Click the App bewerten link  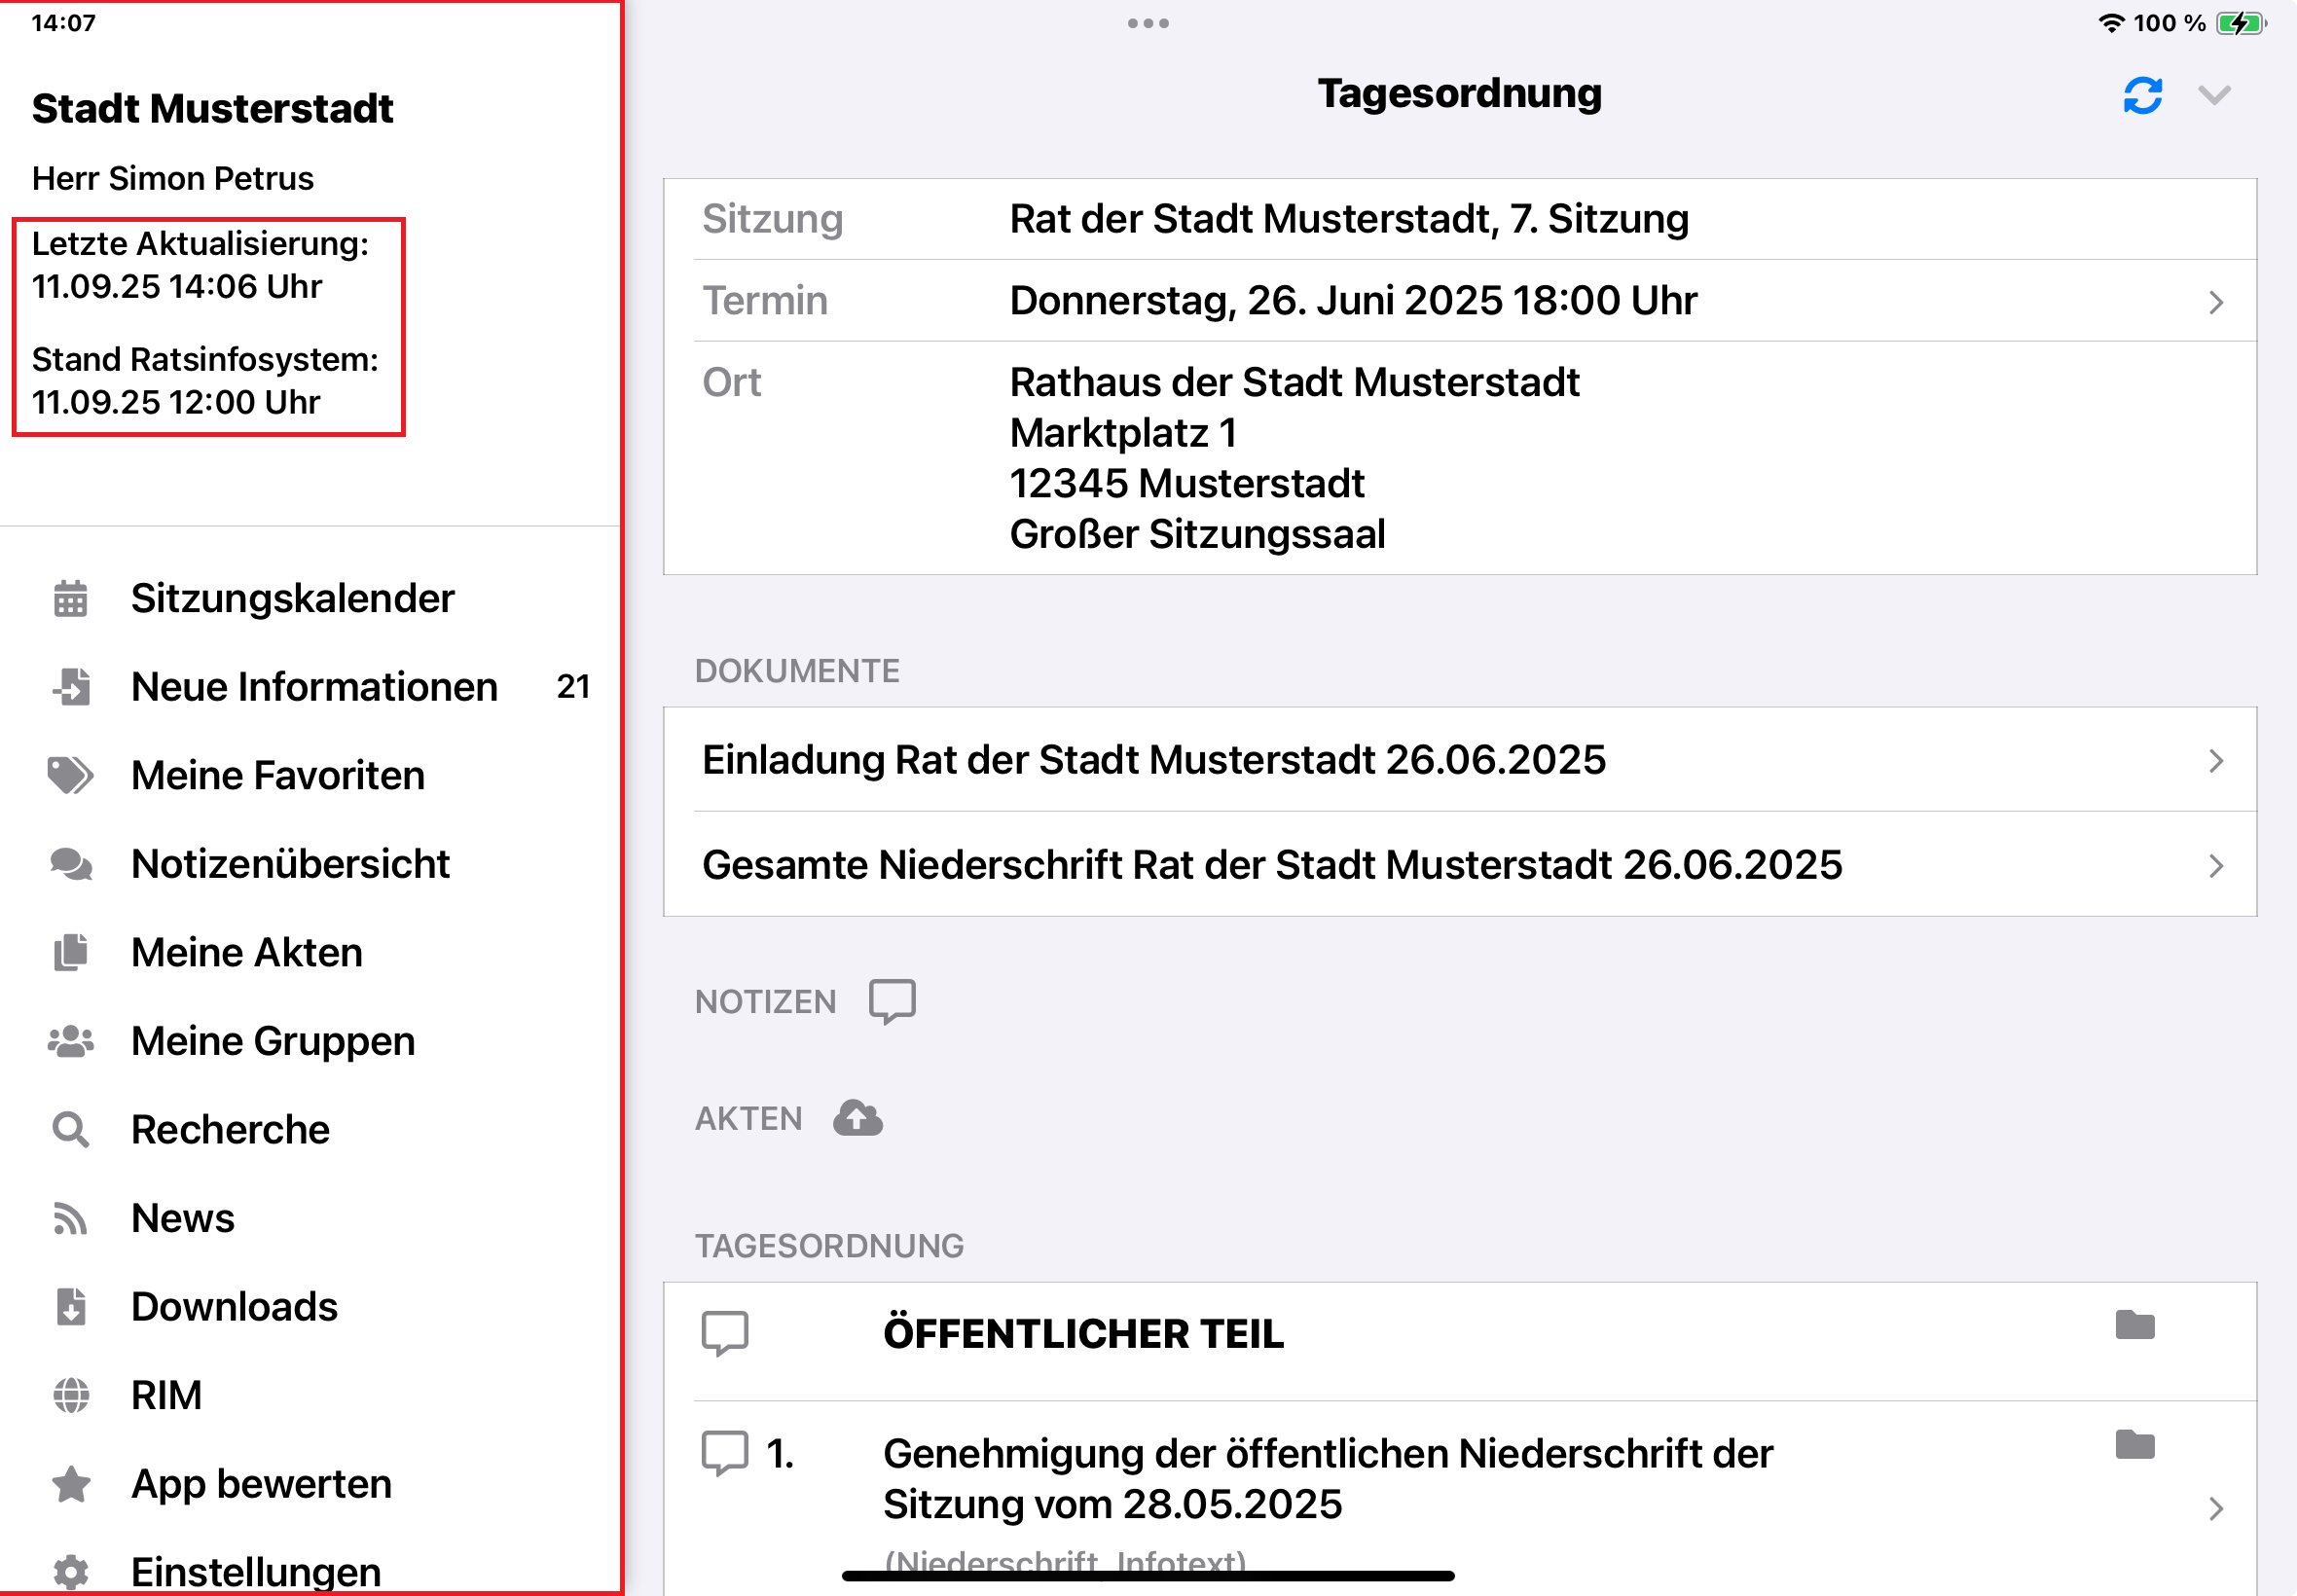(x=260, y=1483)
